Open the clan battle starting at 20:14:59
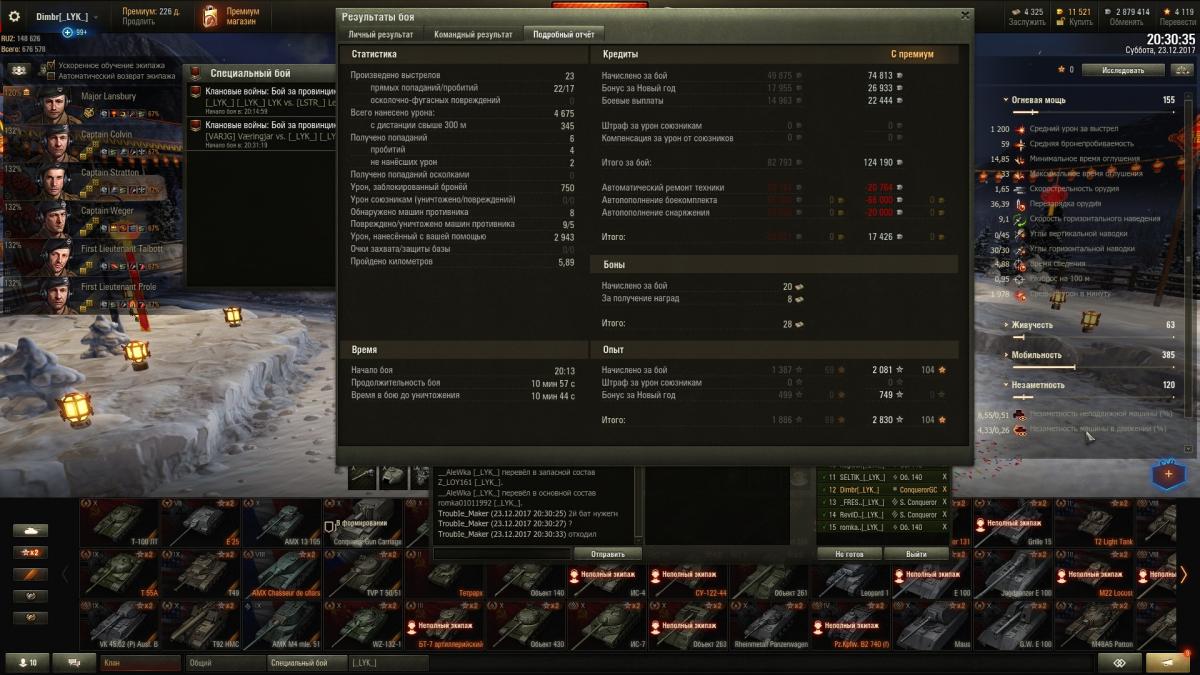Screen dimensions: 1200x675 [262, 100]
